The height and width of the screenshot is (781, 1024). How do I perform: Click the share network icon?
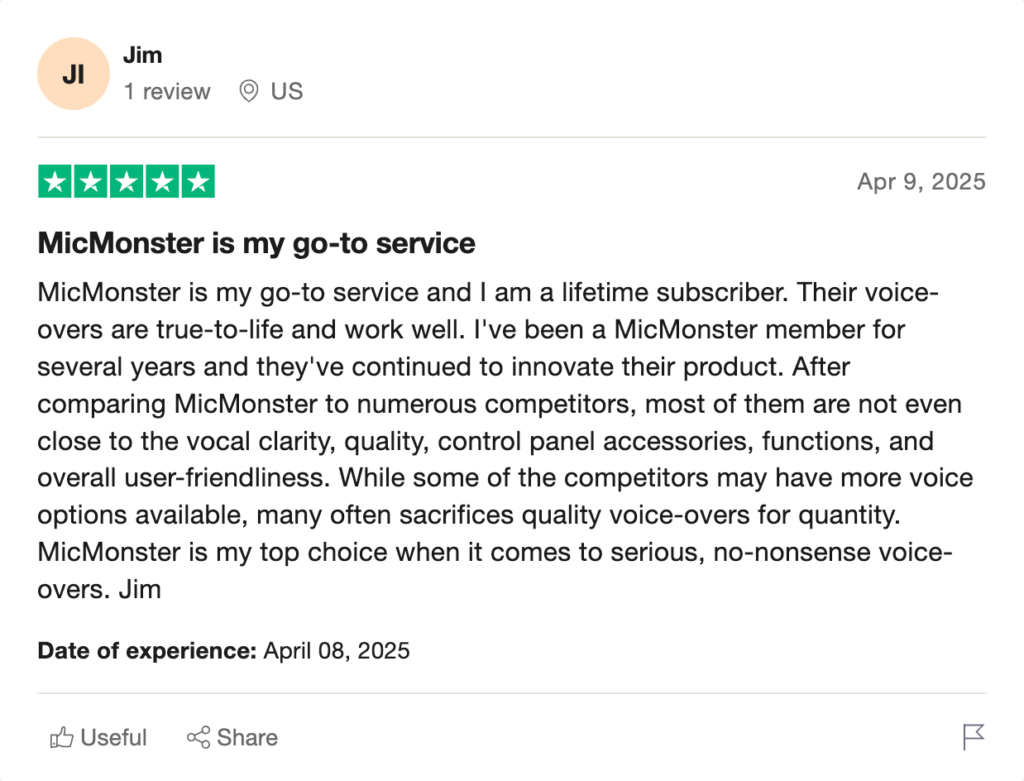point(198,738)
